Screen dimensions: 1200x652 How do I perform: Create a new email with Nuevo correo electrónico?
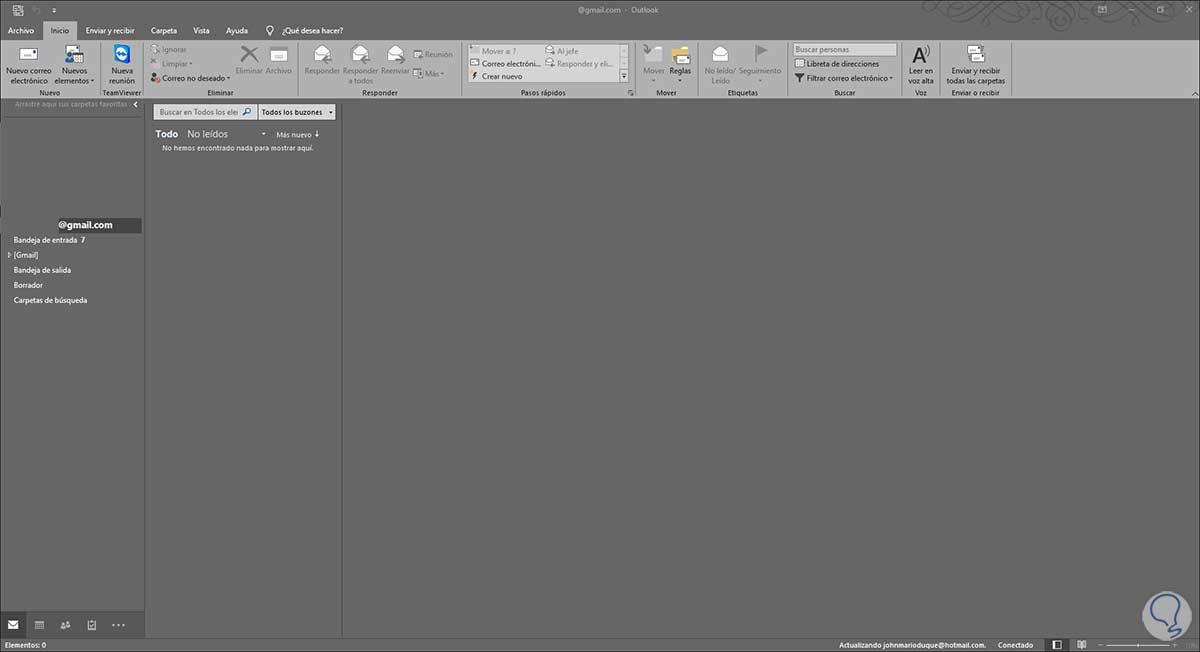(28, 64)
